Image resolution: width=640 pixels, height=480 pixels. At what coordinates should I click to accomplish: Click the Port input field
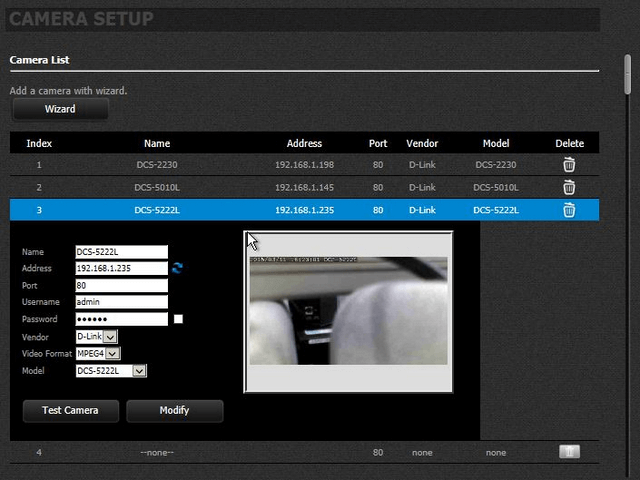(122, 285)
